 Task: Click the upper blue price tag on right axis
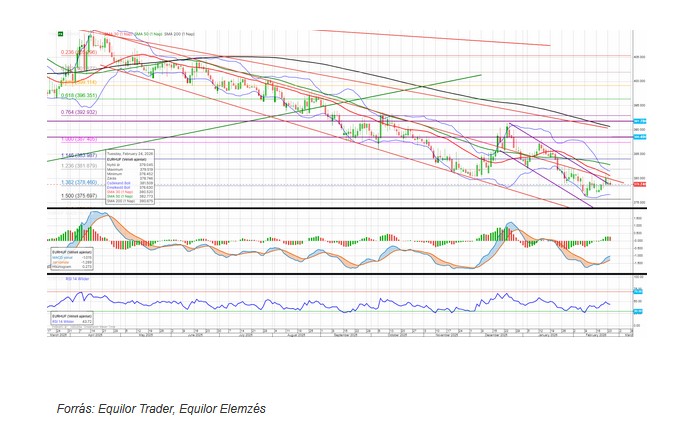[644, 121]
